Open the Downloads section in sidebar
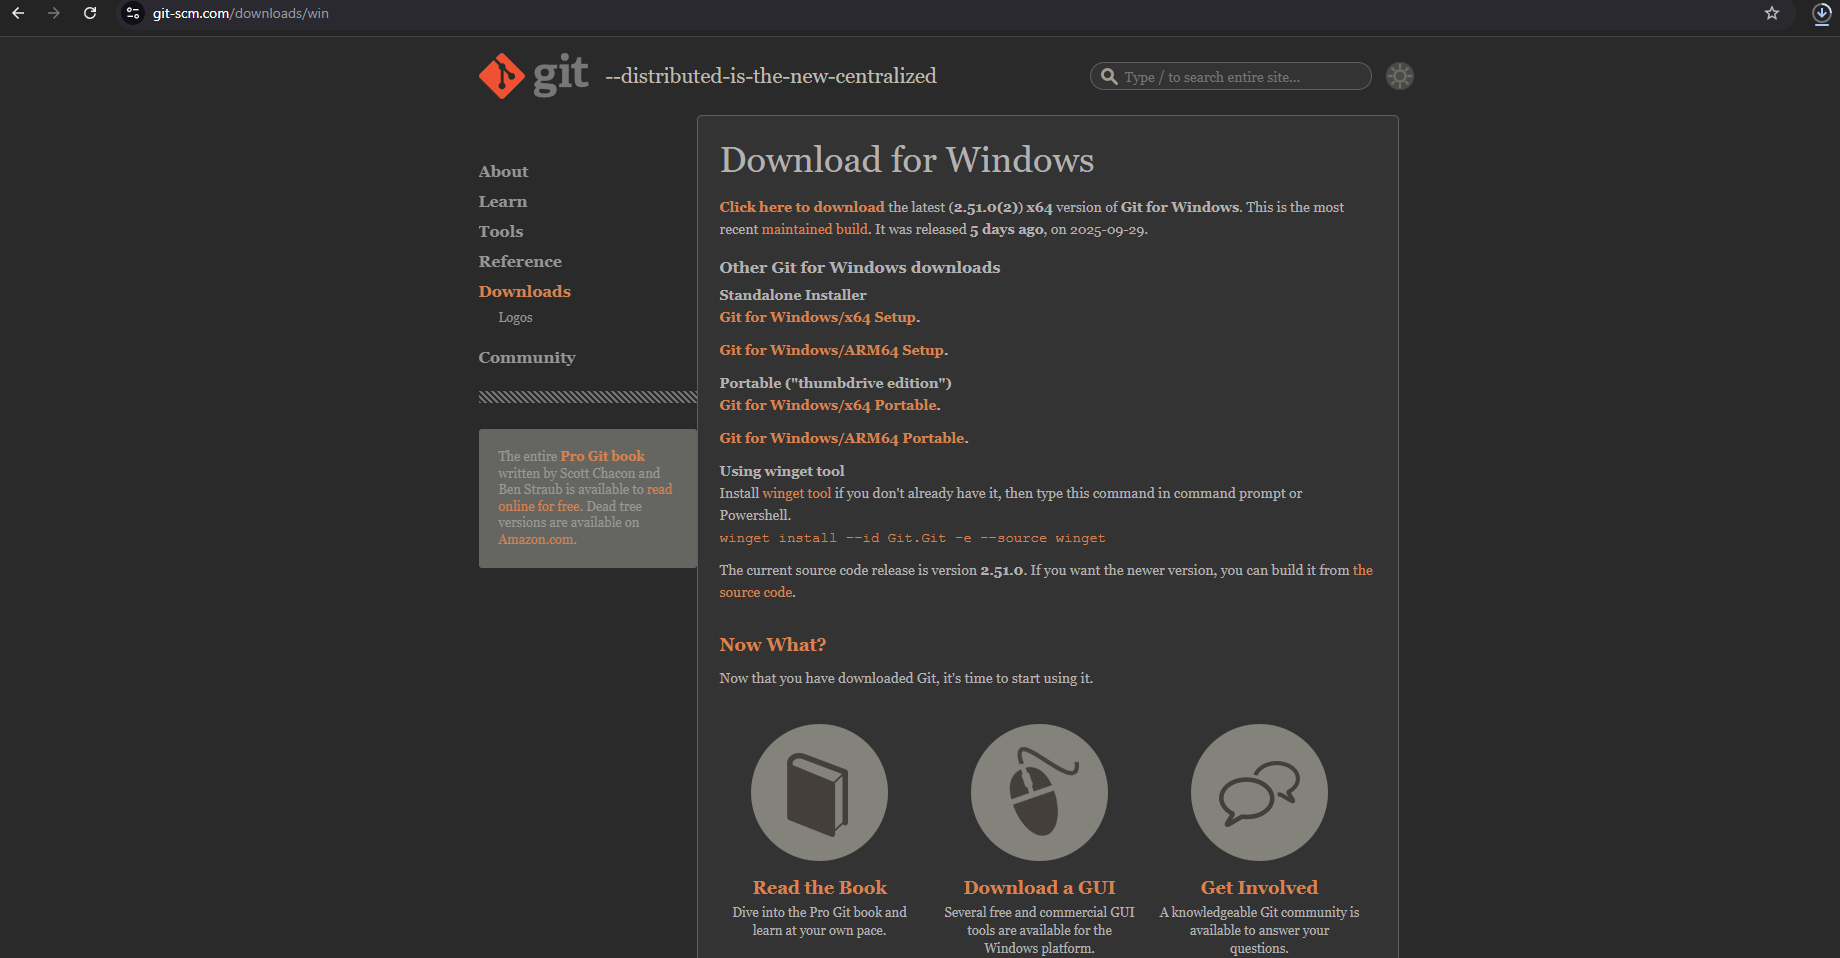The height and width of the screenshot is (958, 1840). click(524, 291)
